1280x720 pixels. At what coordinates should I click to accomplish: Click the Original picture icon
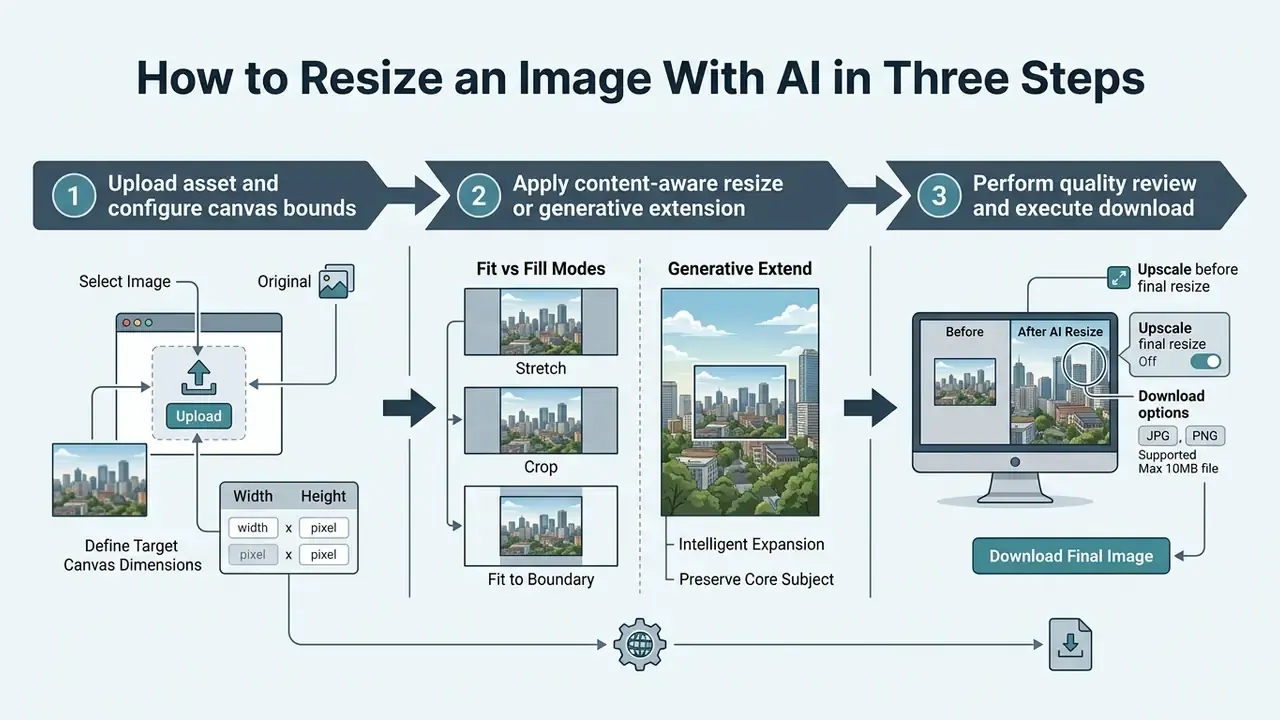click(336, 282)
